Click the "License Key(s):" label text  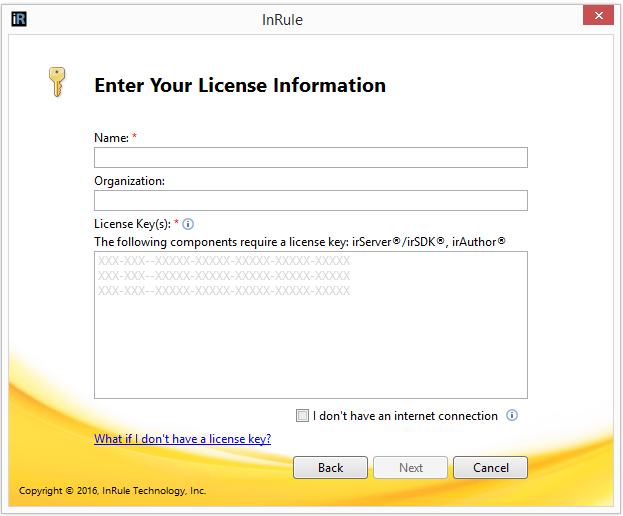(133, 224)
